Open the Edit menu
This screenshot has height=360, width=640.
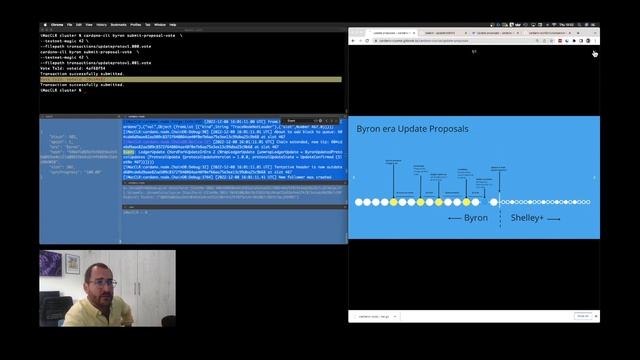79,25
